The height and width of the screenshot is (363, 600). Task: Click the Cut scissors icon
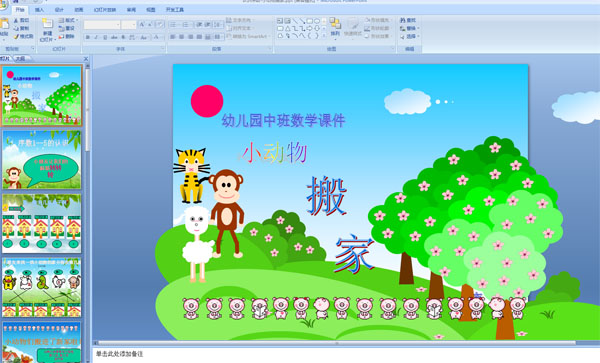pyautogui.click(x=16, y=20)
